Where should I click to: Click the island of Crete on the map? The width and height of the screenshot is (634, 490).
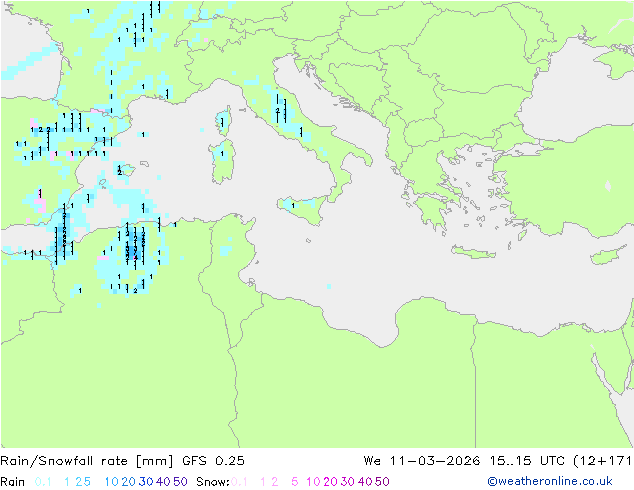coord(474,252)
